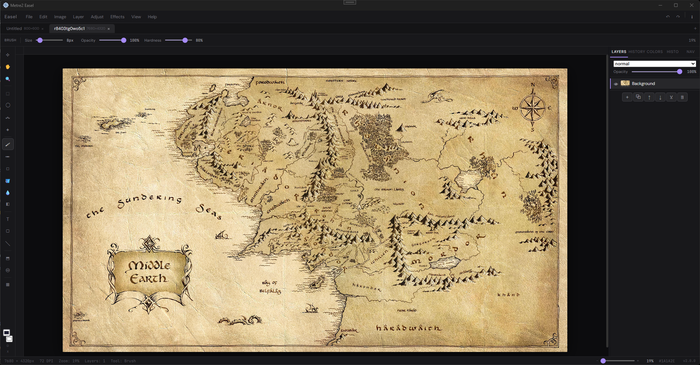The width and height of the screenshot is (700, 365).
Task: Select the Hand pan tool
Action: point(8,67)
